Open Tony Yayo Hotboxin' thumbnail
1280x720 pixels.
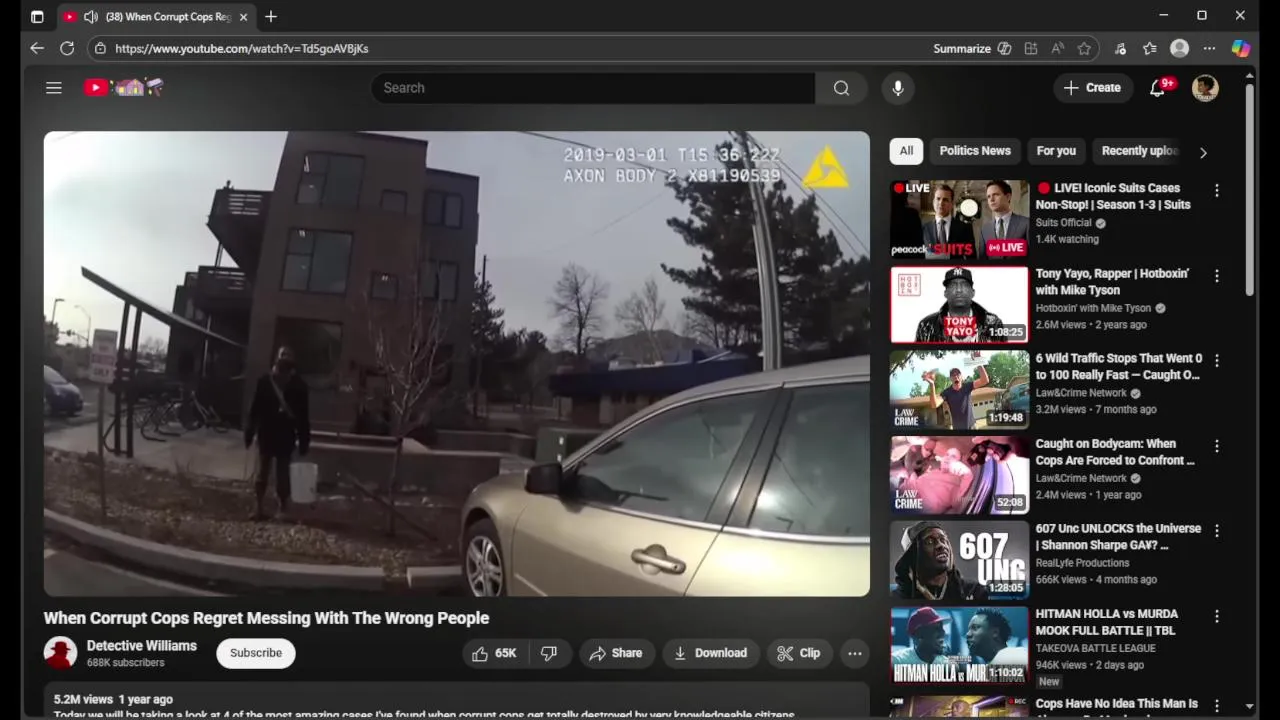959,304
